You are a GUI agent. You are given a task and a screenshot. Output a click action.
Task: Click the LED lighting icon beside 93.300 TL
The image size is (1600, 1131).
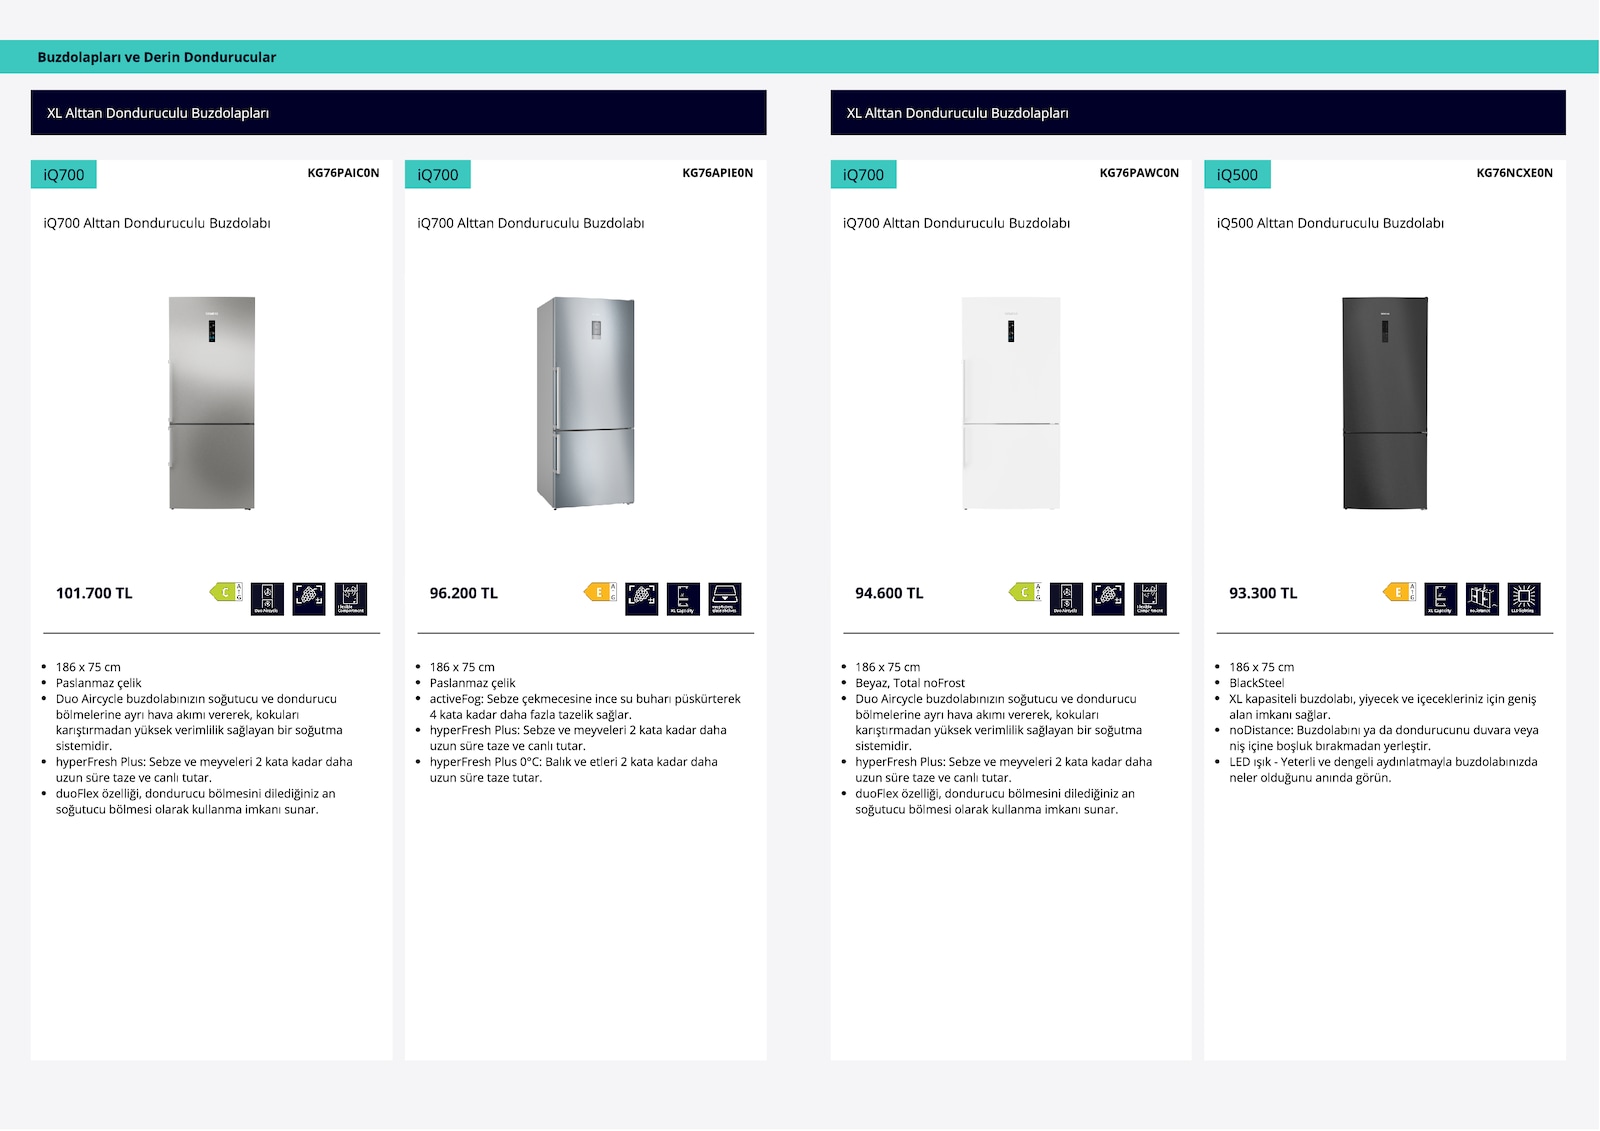pos(1524,598)
